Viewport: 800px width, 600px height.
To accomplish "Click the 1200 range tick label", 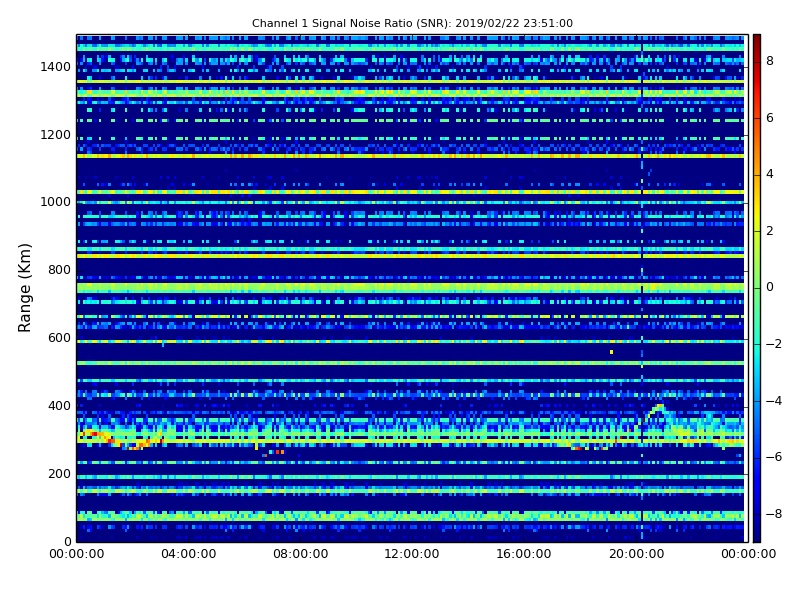I will tap(56, 135).
